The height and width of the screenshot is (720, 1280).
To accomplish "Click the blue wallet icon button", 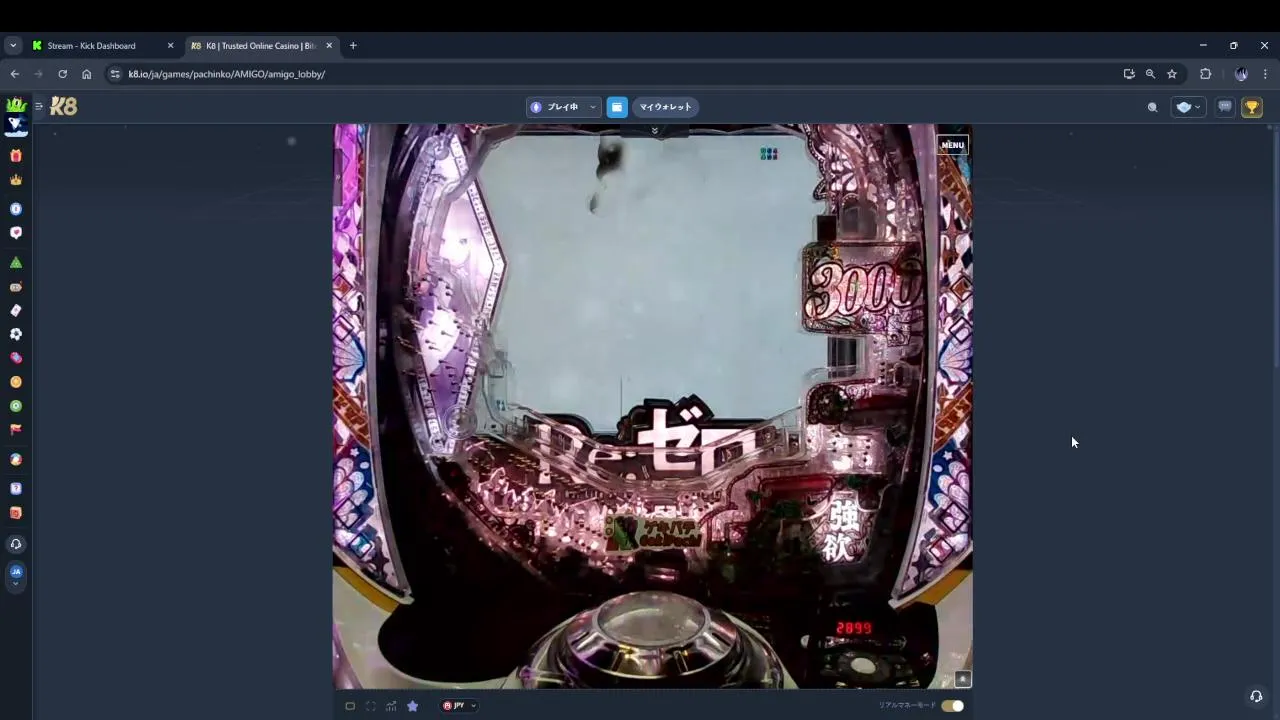I will click(617, 107).
